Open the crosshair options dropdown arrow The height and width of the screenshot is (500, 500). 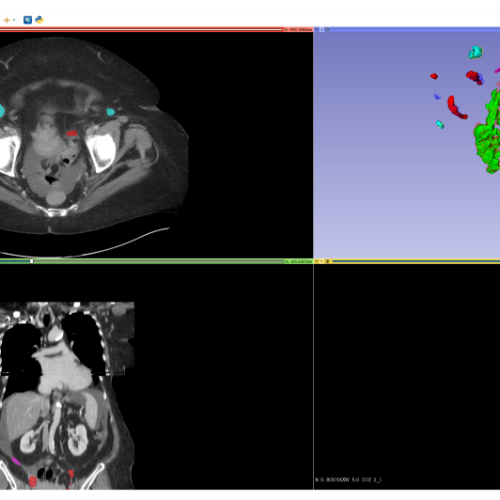click(14, 20)
